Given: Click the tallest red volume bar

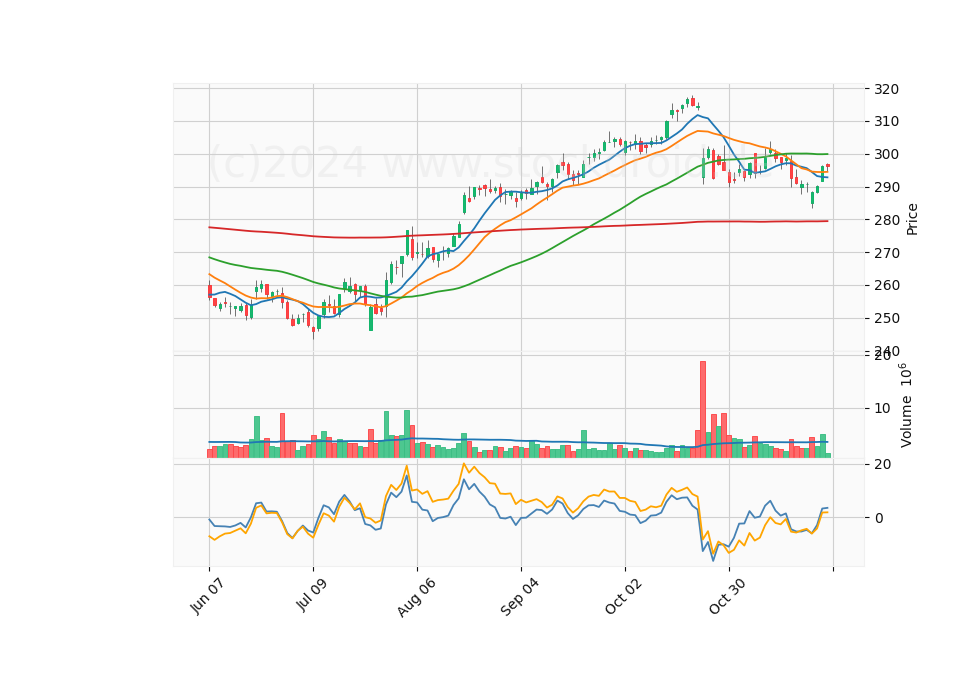Looking at the screenshot, I should [x=703, y=410].
